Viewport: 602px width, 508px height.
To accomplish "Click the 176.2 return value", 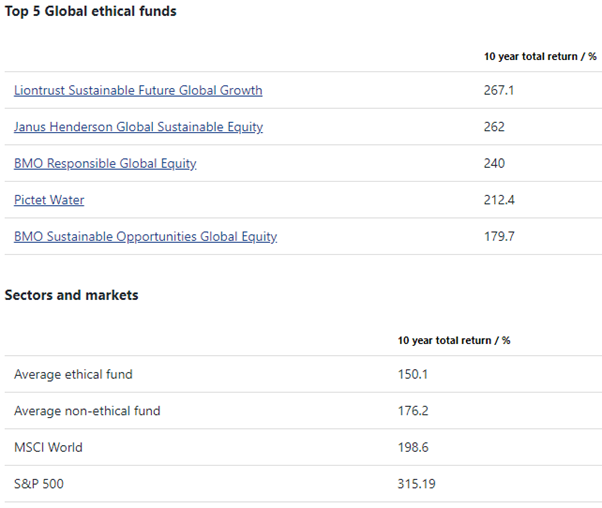I will pyautogui.click(x=413, y=410).
